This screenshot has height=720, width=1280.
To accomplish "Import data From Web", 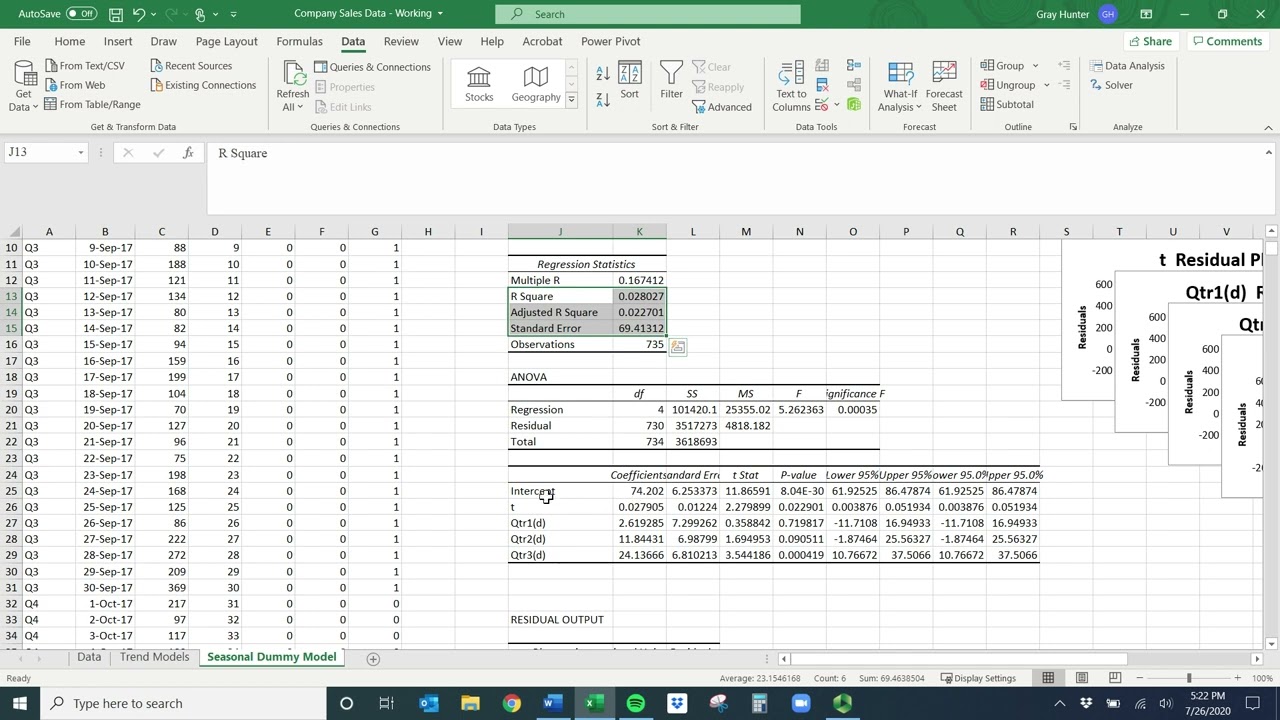I will pyautogui.click(x=75, y=85).
